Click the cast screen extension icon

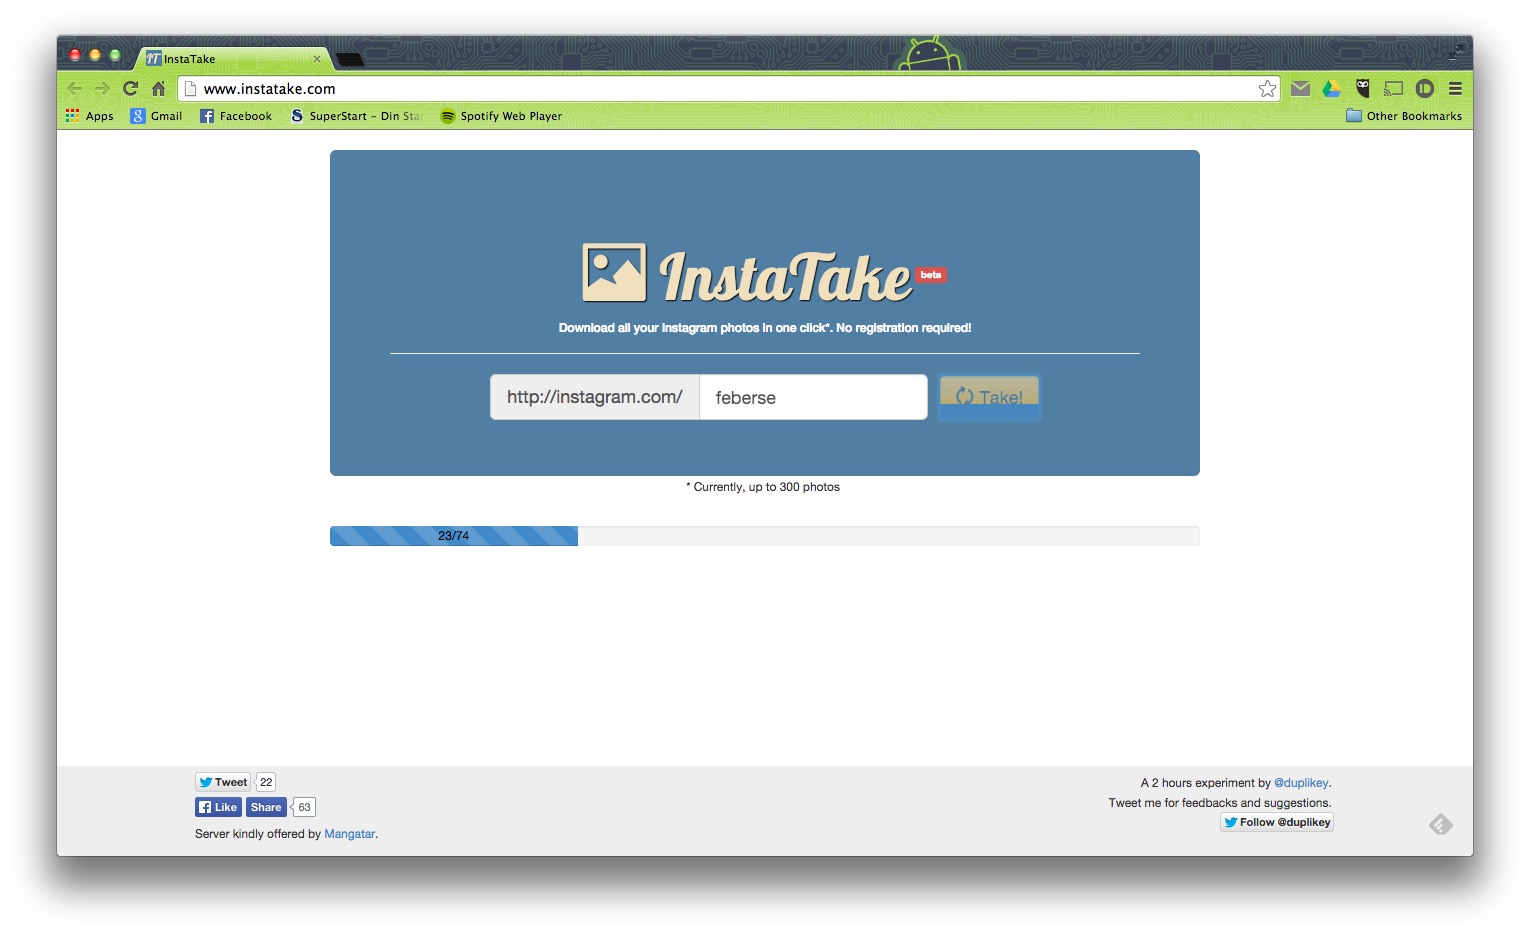[1393, 88]
